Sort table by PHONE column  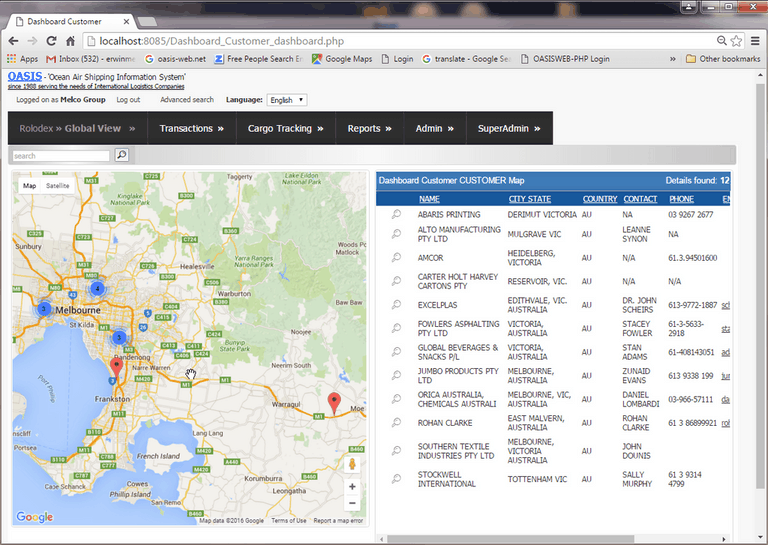click(x=681, y=199)
